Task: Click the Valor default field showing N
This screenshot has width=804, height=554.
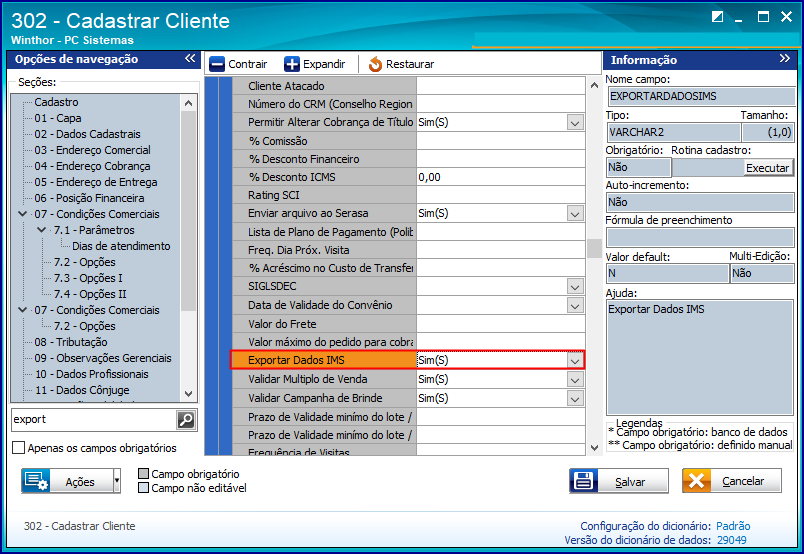Action: pos(667,273)
